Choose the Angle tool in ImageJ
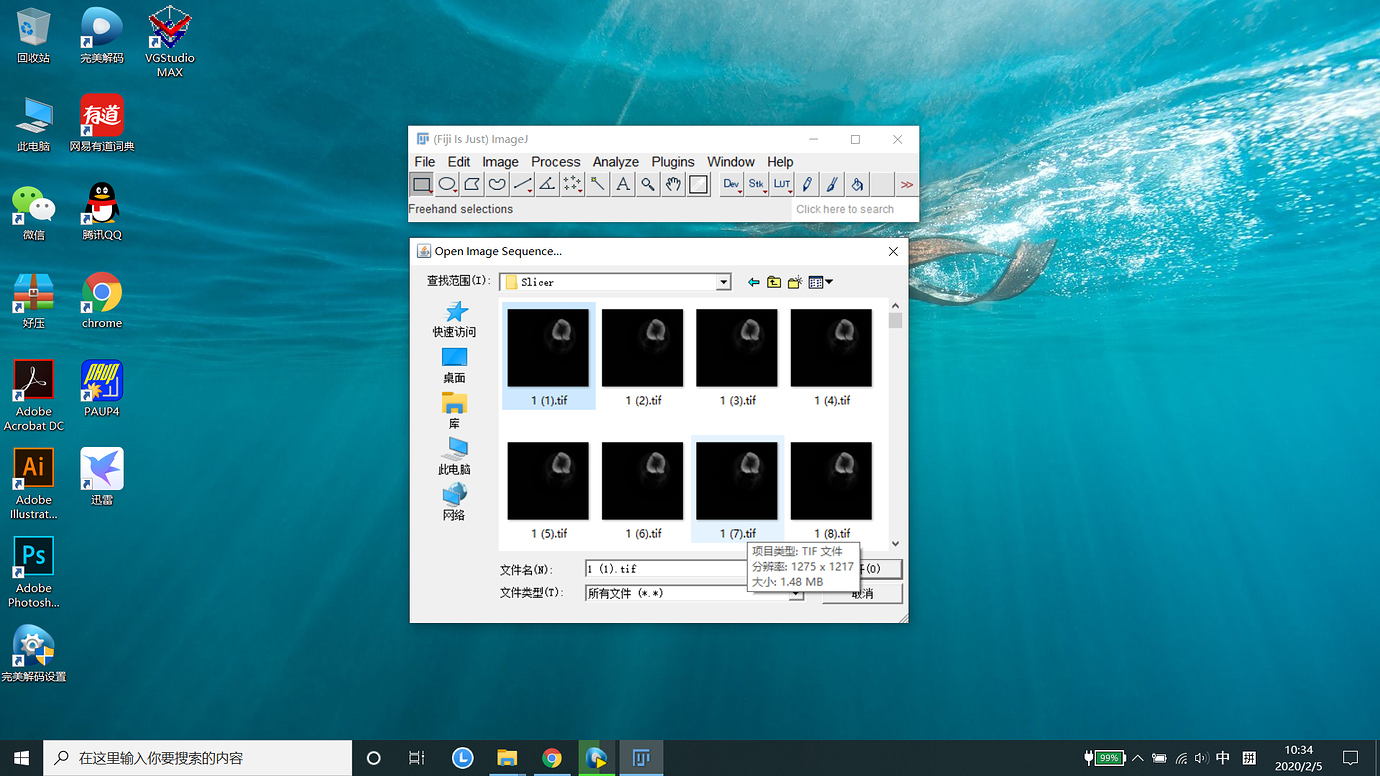Screen dimensions: 1380x776 point(547,184)
